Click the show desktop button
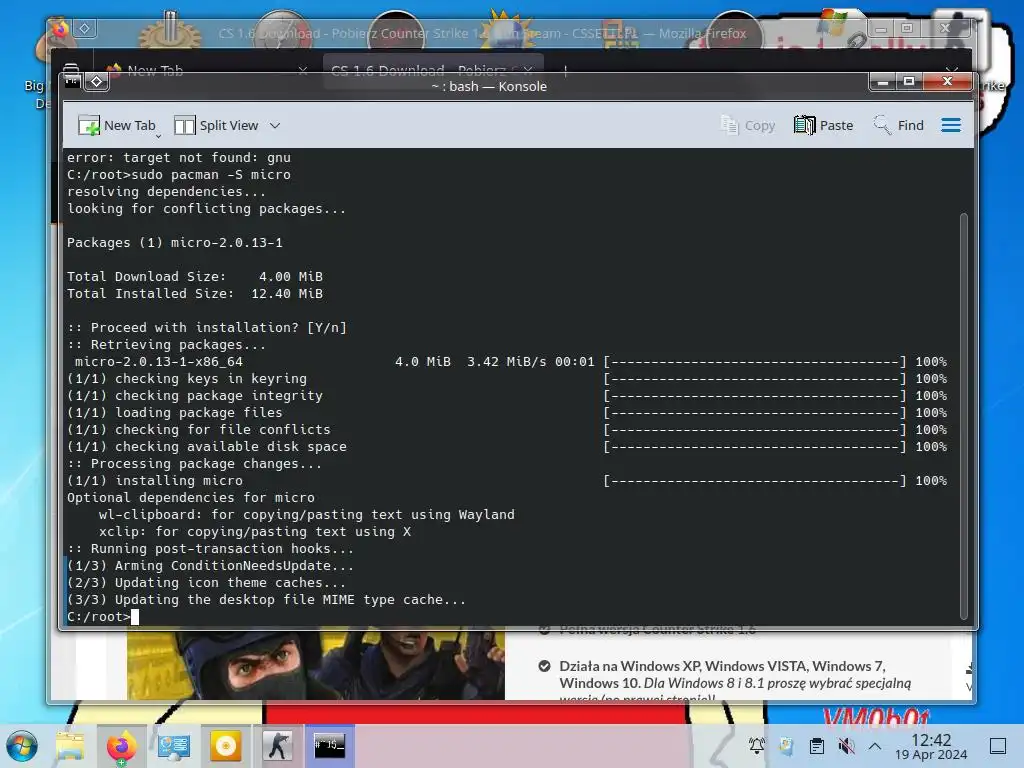The width and height of the screenshot is (1024, 768). coord(998,746)
